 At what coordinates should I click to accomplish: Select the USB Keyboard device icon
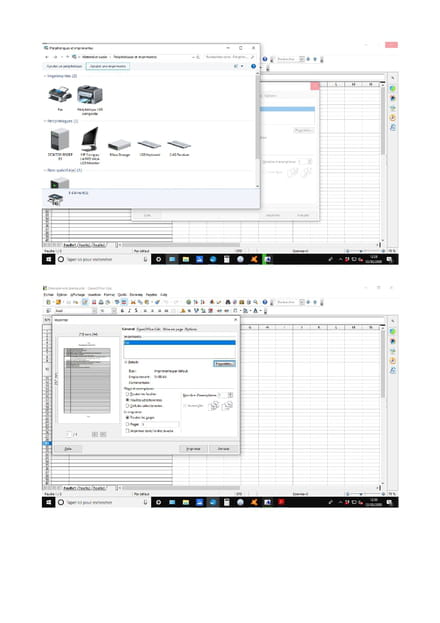[149, 145]
